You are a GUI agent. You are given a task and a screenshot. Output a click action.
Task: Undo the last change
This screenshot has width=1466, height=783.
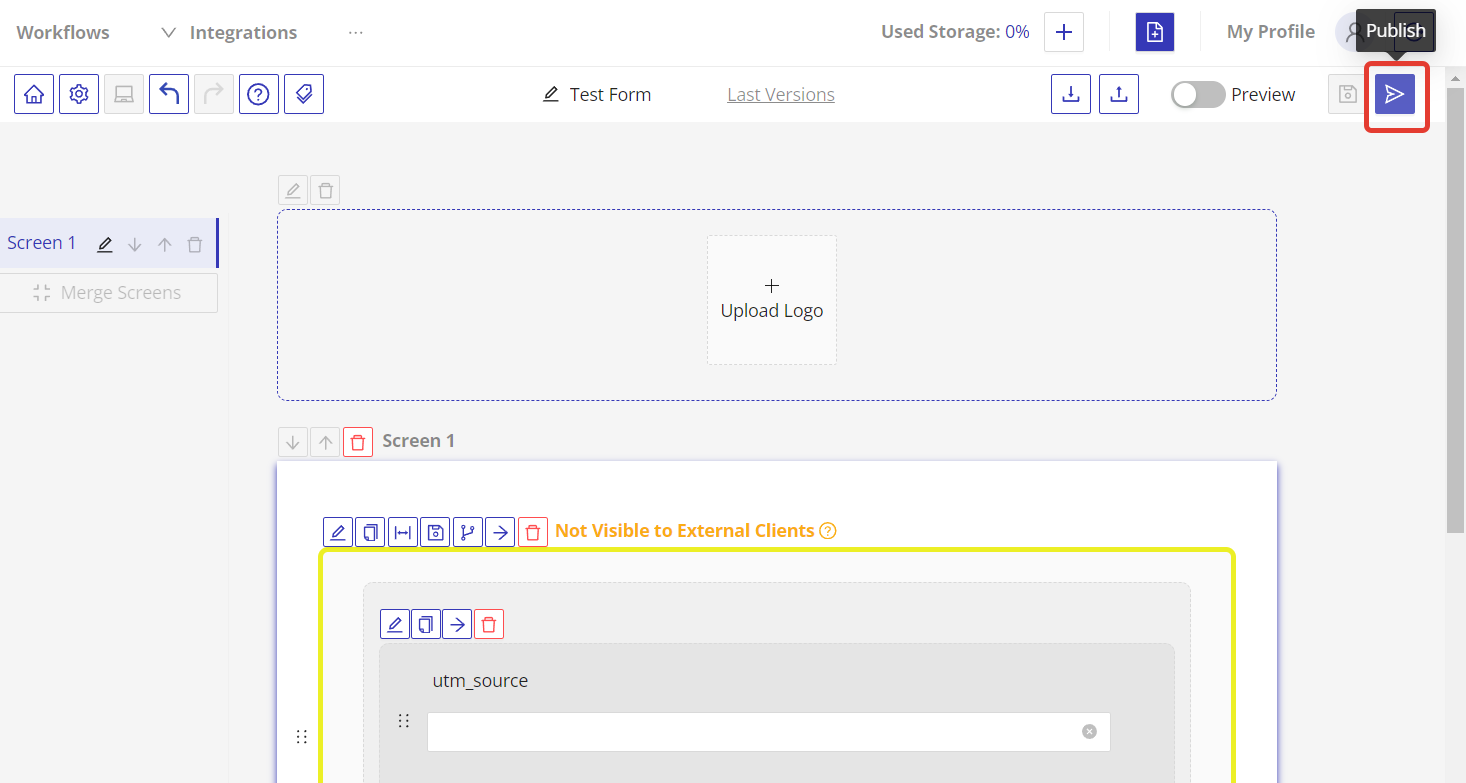click(169, 94)
